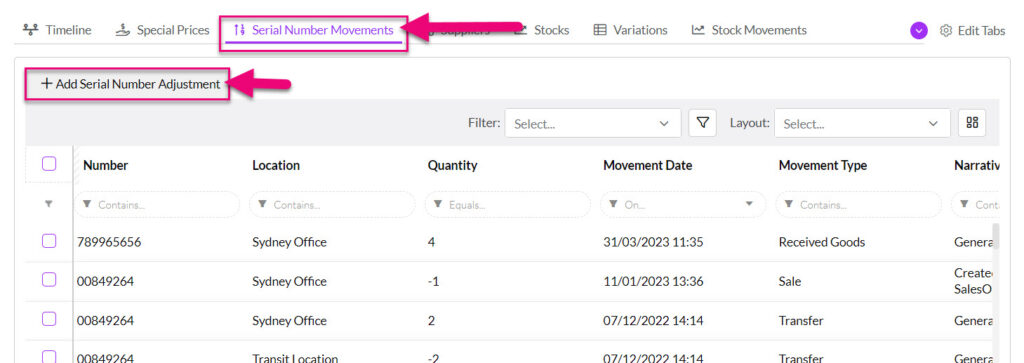The image size is (1024, 363).
Task: Click the funnel filter icon button
Action: pos(703,123)
